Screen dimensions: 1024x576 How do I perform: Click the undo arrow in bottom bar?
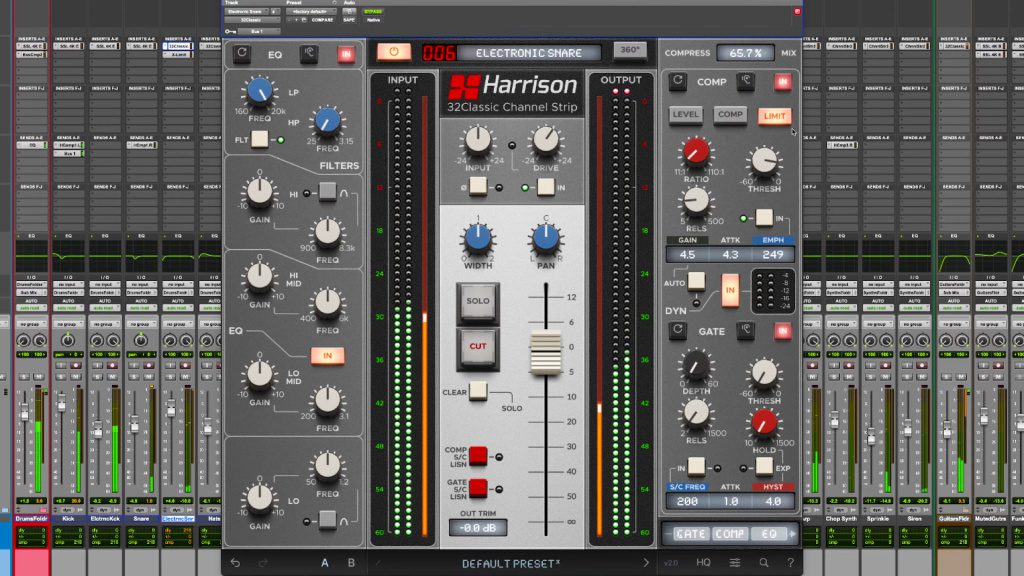pyautogui.click(x=235, y=563)
